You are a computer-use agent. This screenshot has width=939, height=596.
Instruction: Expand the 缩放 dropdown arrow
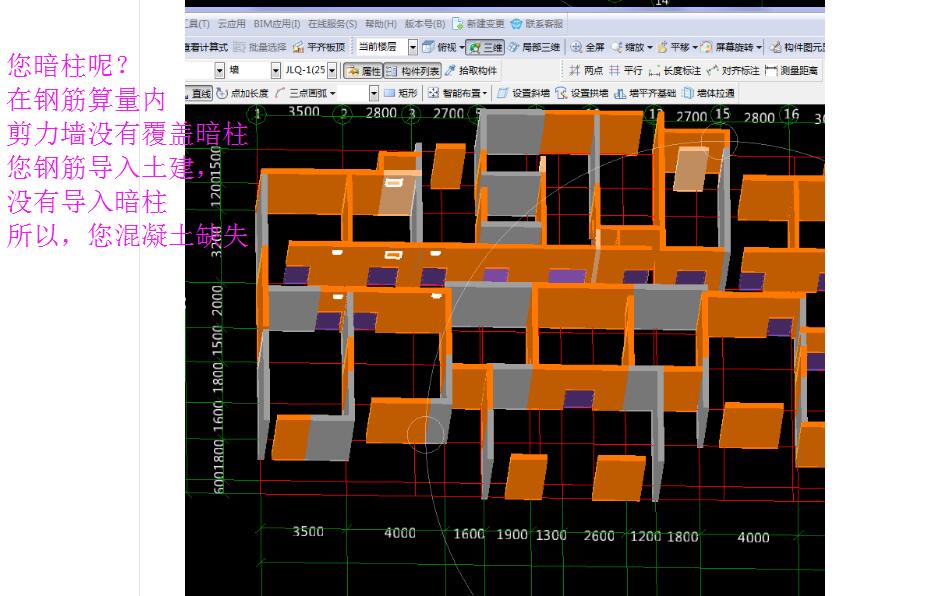[650, 47]
